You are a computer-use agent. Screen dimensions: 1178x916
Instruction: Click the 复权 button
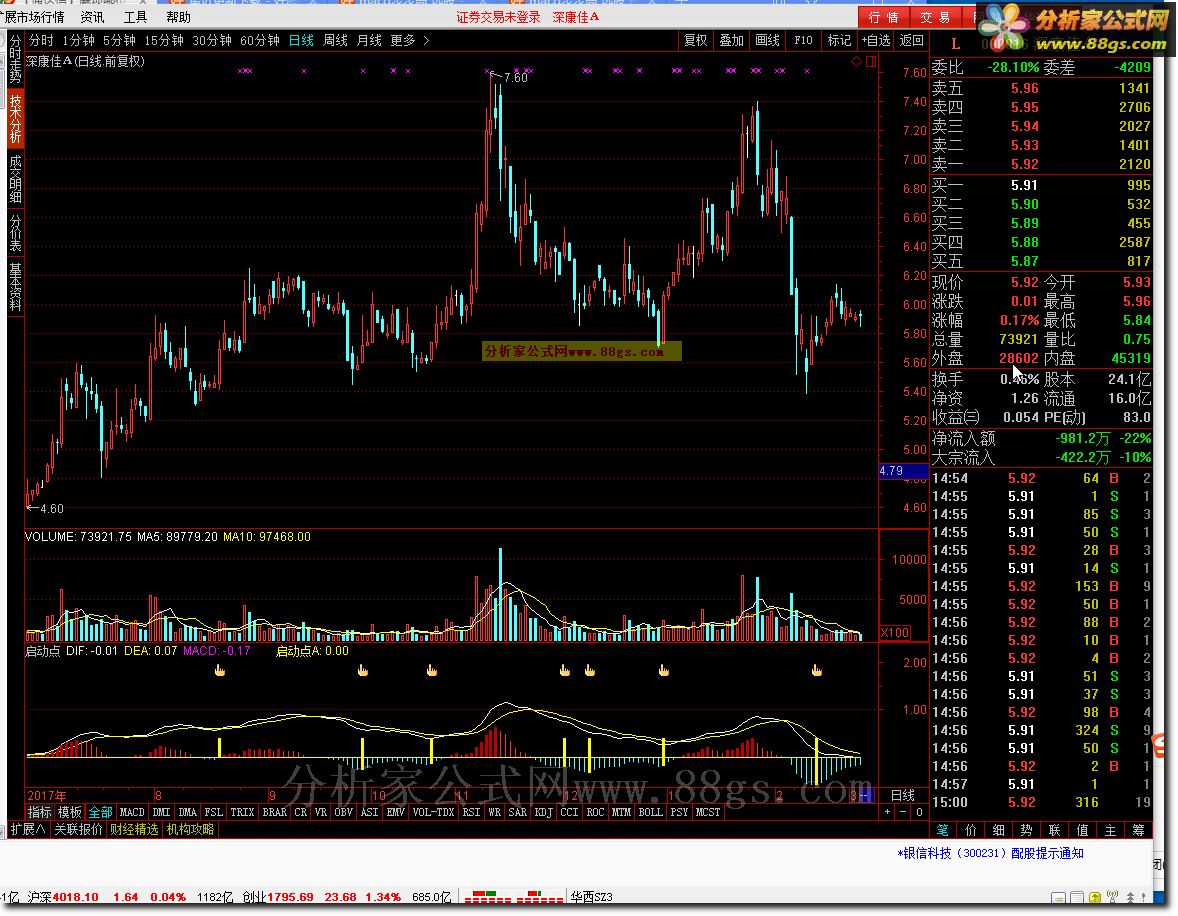pos(695,40)
